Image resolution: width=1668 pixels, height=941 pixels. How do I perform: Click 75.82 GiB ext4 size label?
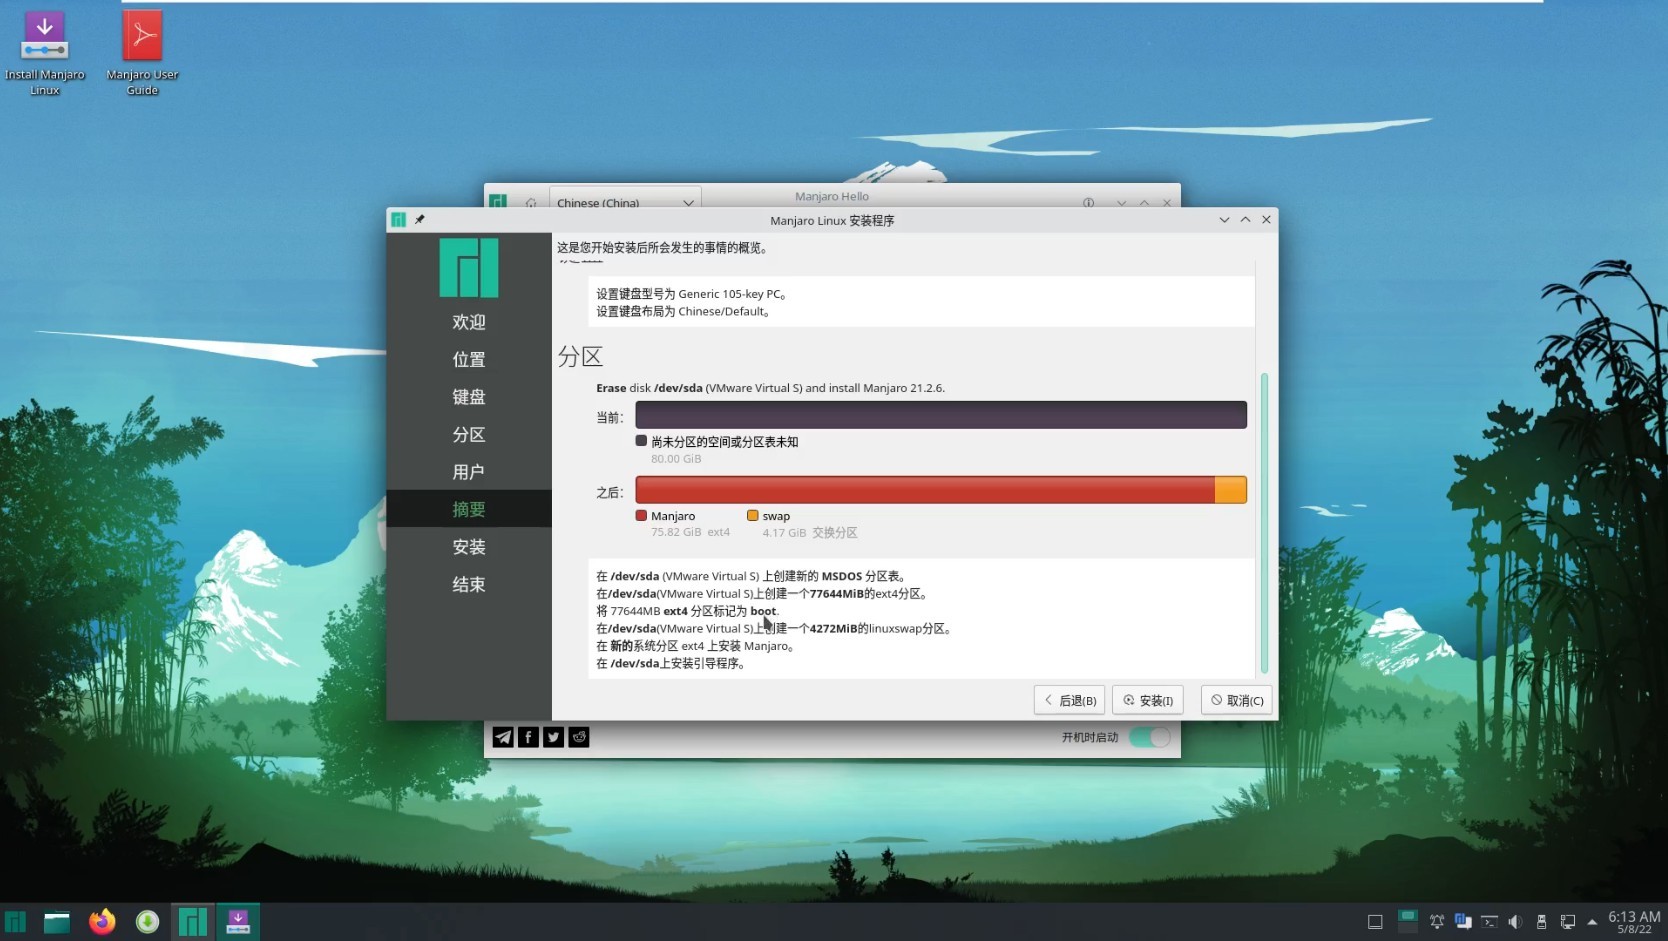pyautogui.click(x=690, y=533)
